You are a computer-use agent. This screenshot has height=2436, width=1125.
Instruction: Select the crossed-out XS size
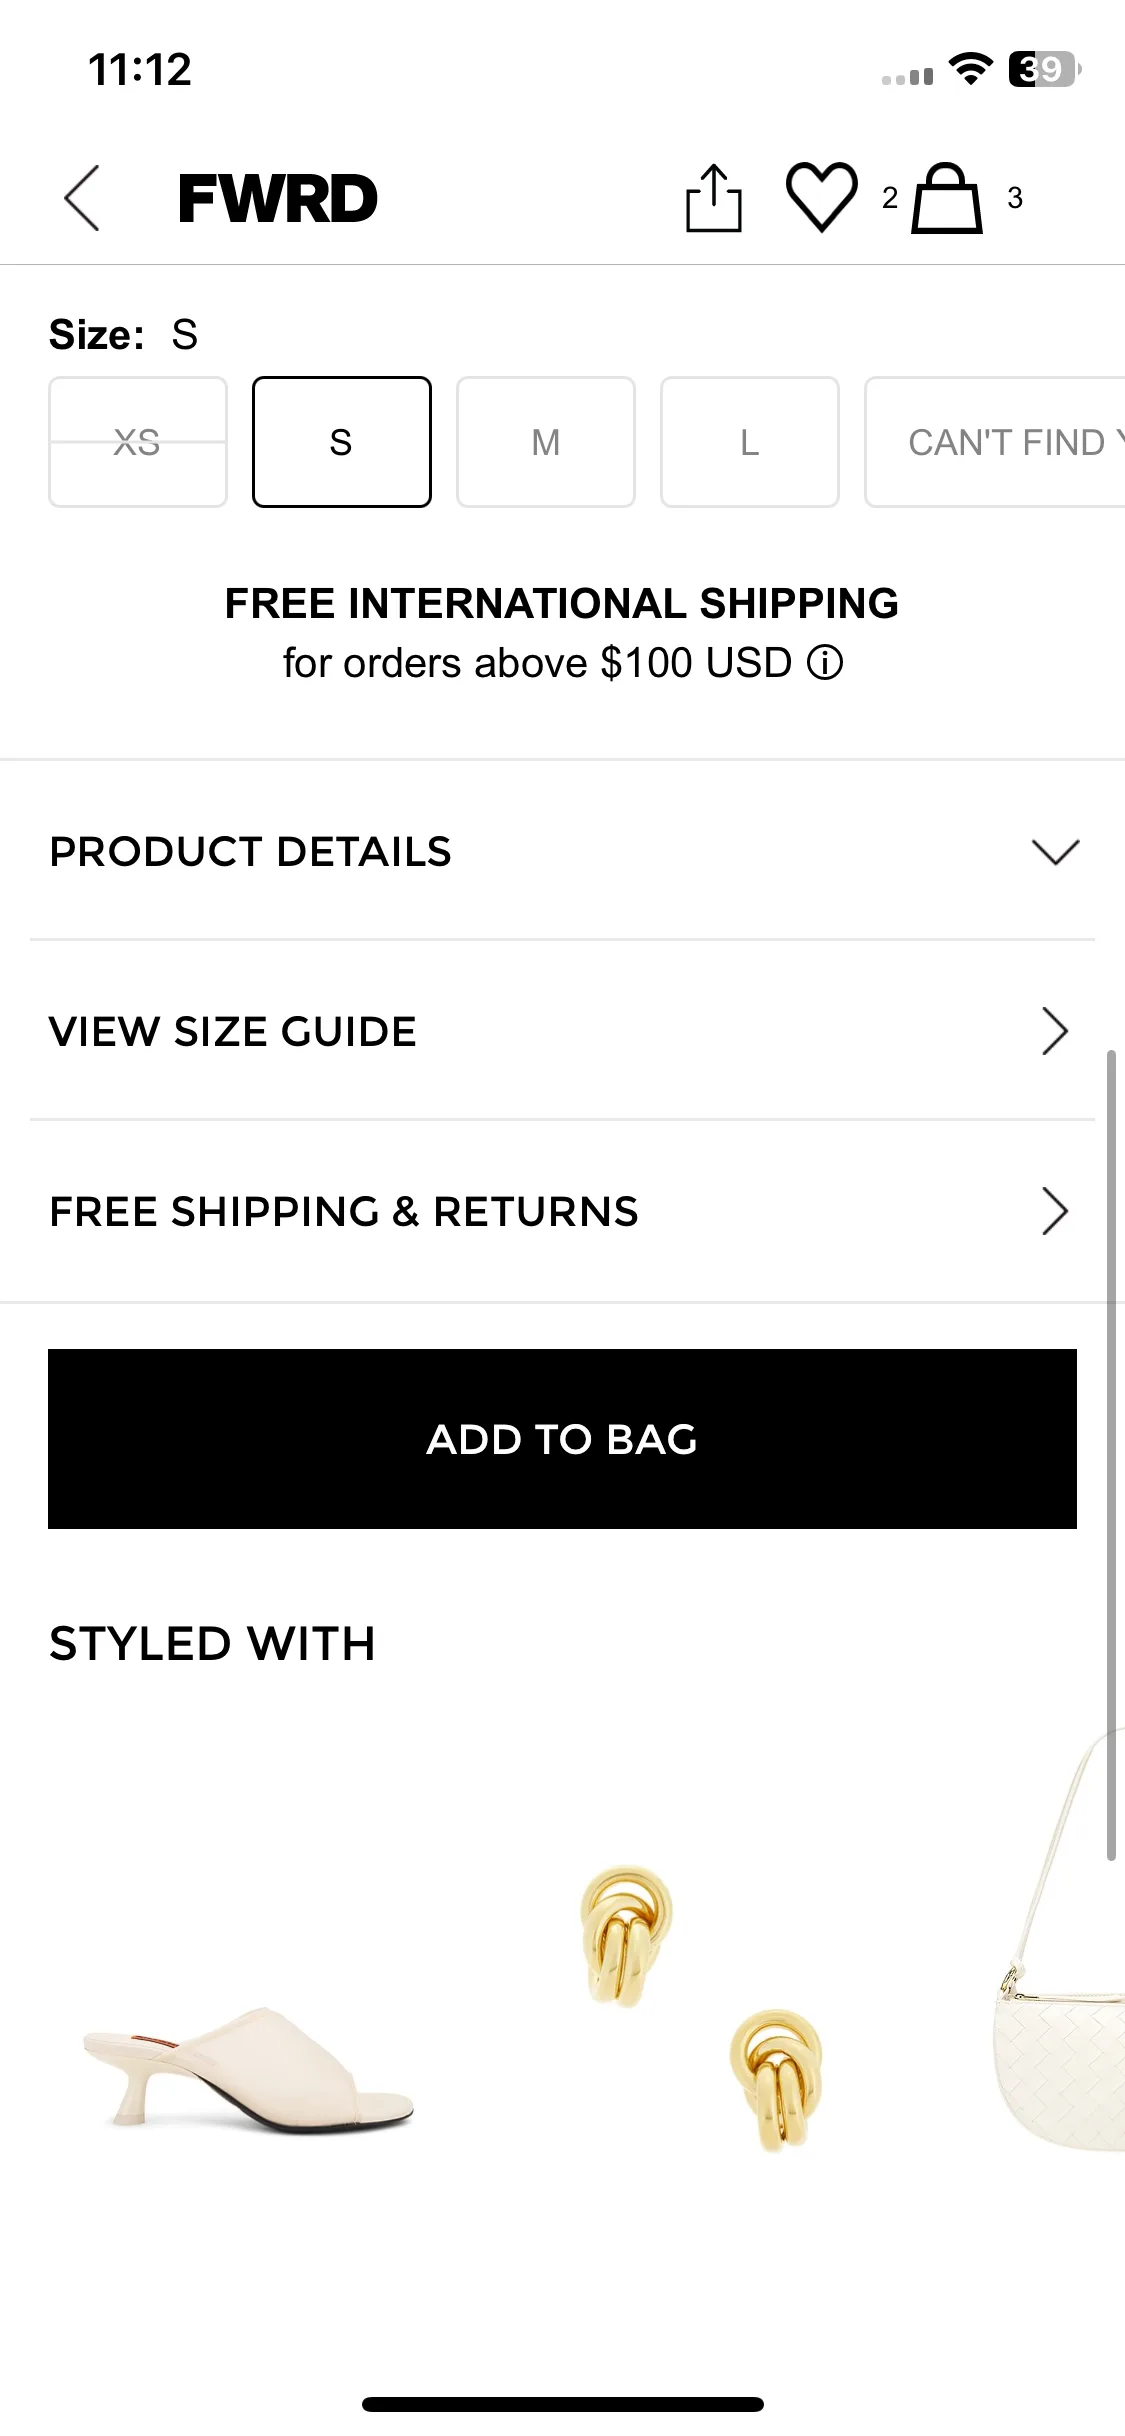point(138,442)
